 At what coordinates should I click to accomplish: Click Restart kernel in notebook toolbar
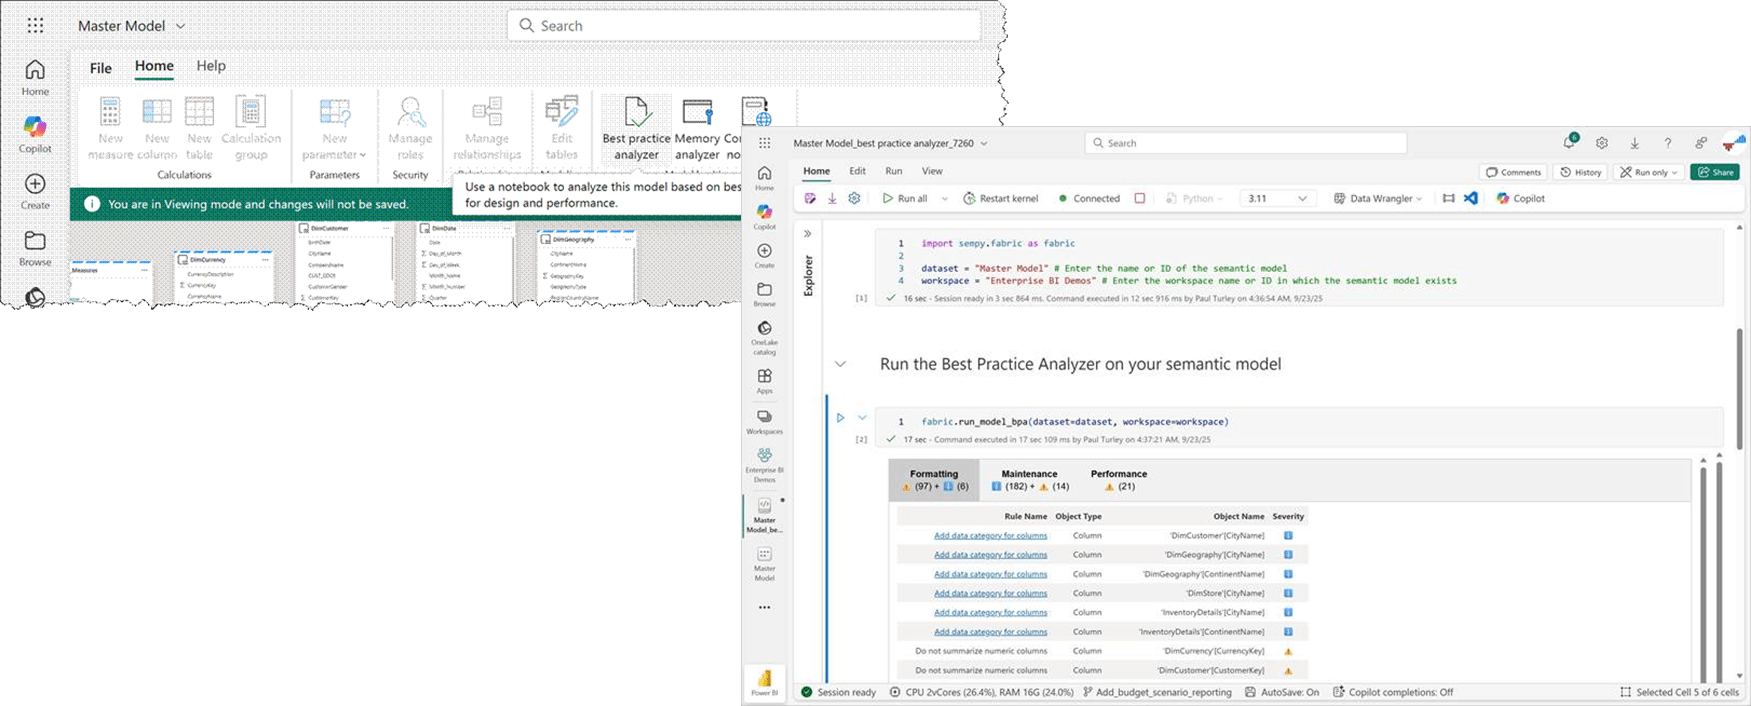(x=1000, y=198)
